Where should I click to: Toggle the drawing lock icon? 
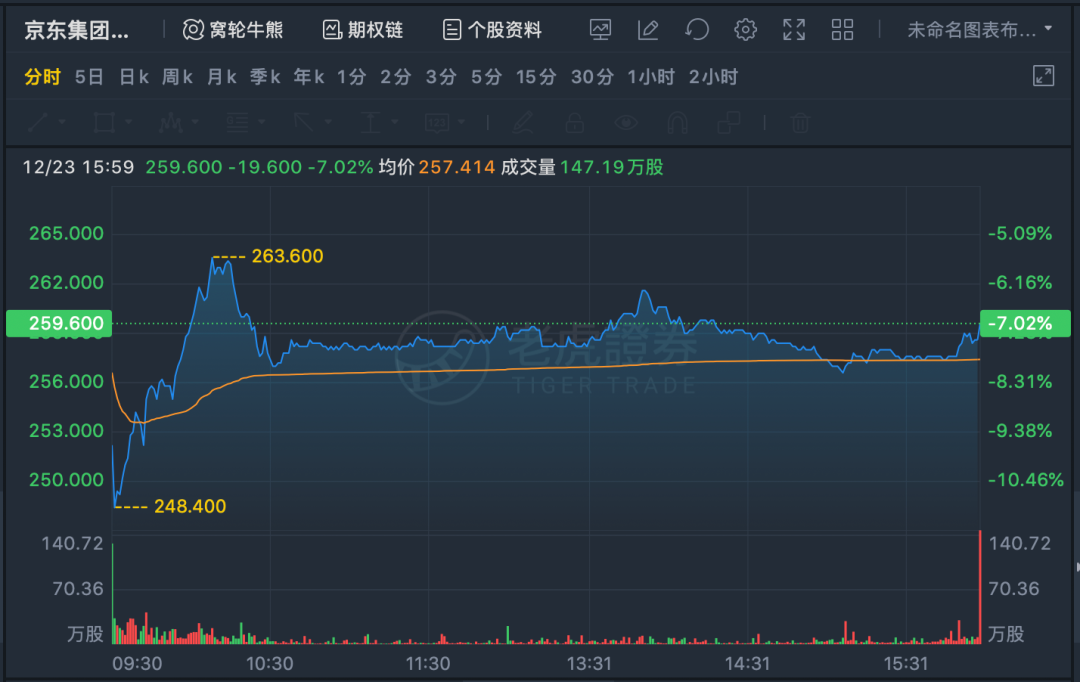pos(575,122)
